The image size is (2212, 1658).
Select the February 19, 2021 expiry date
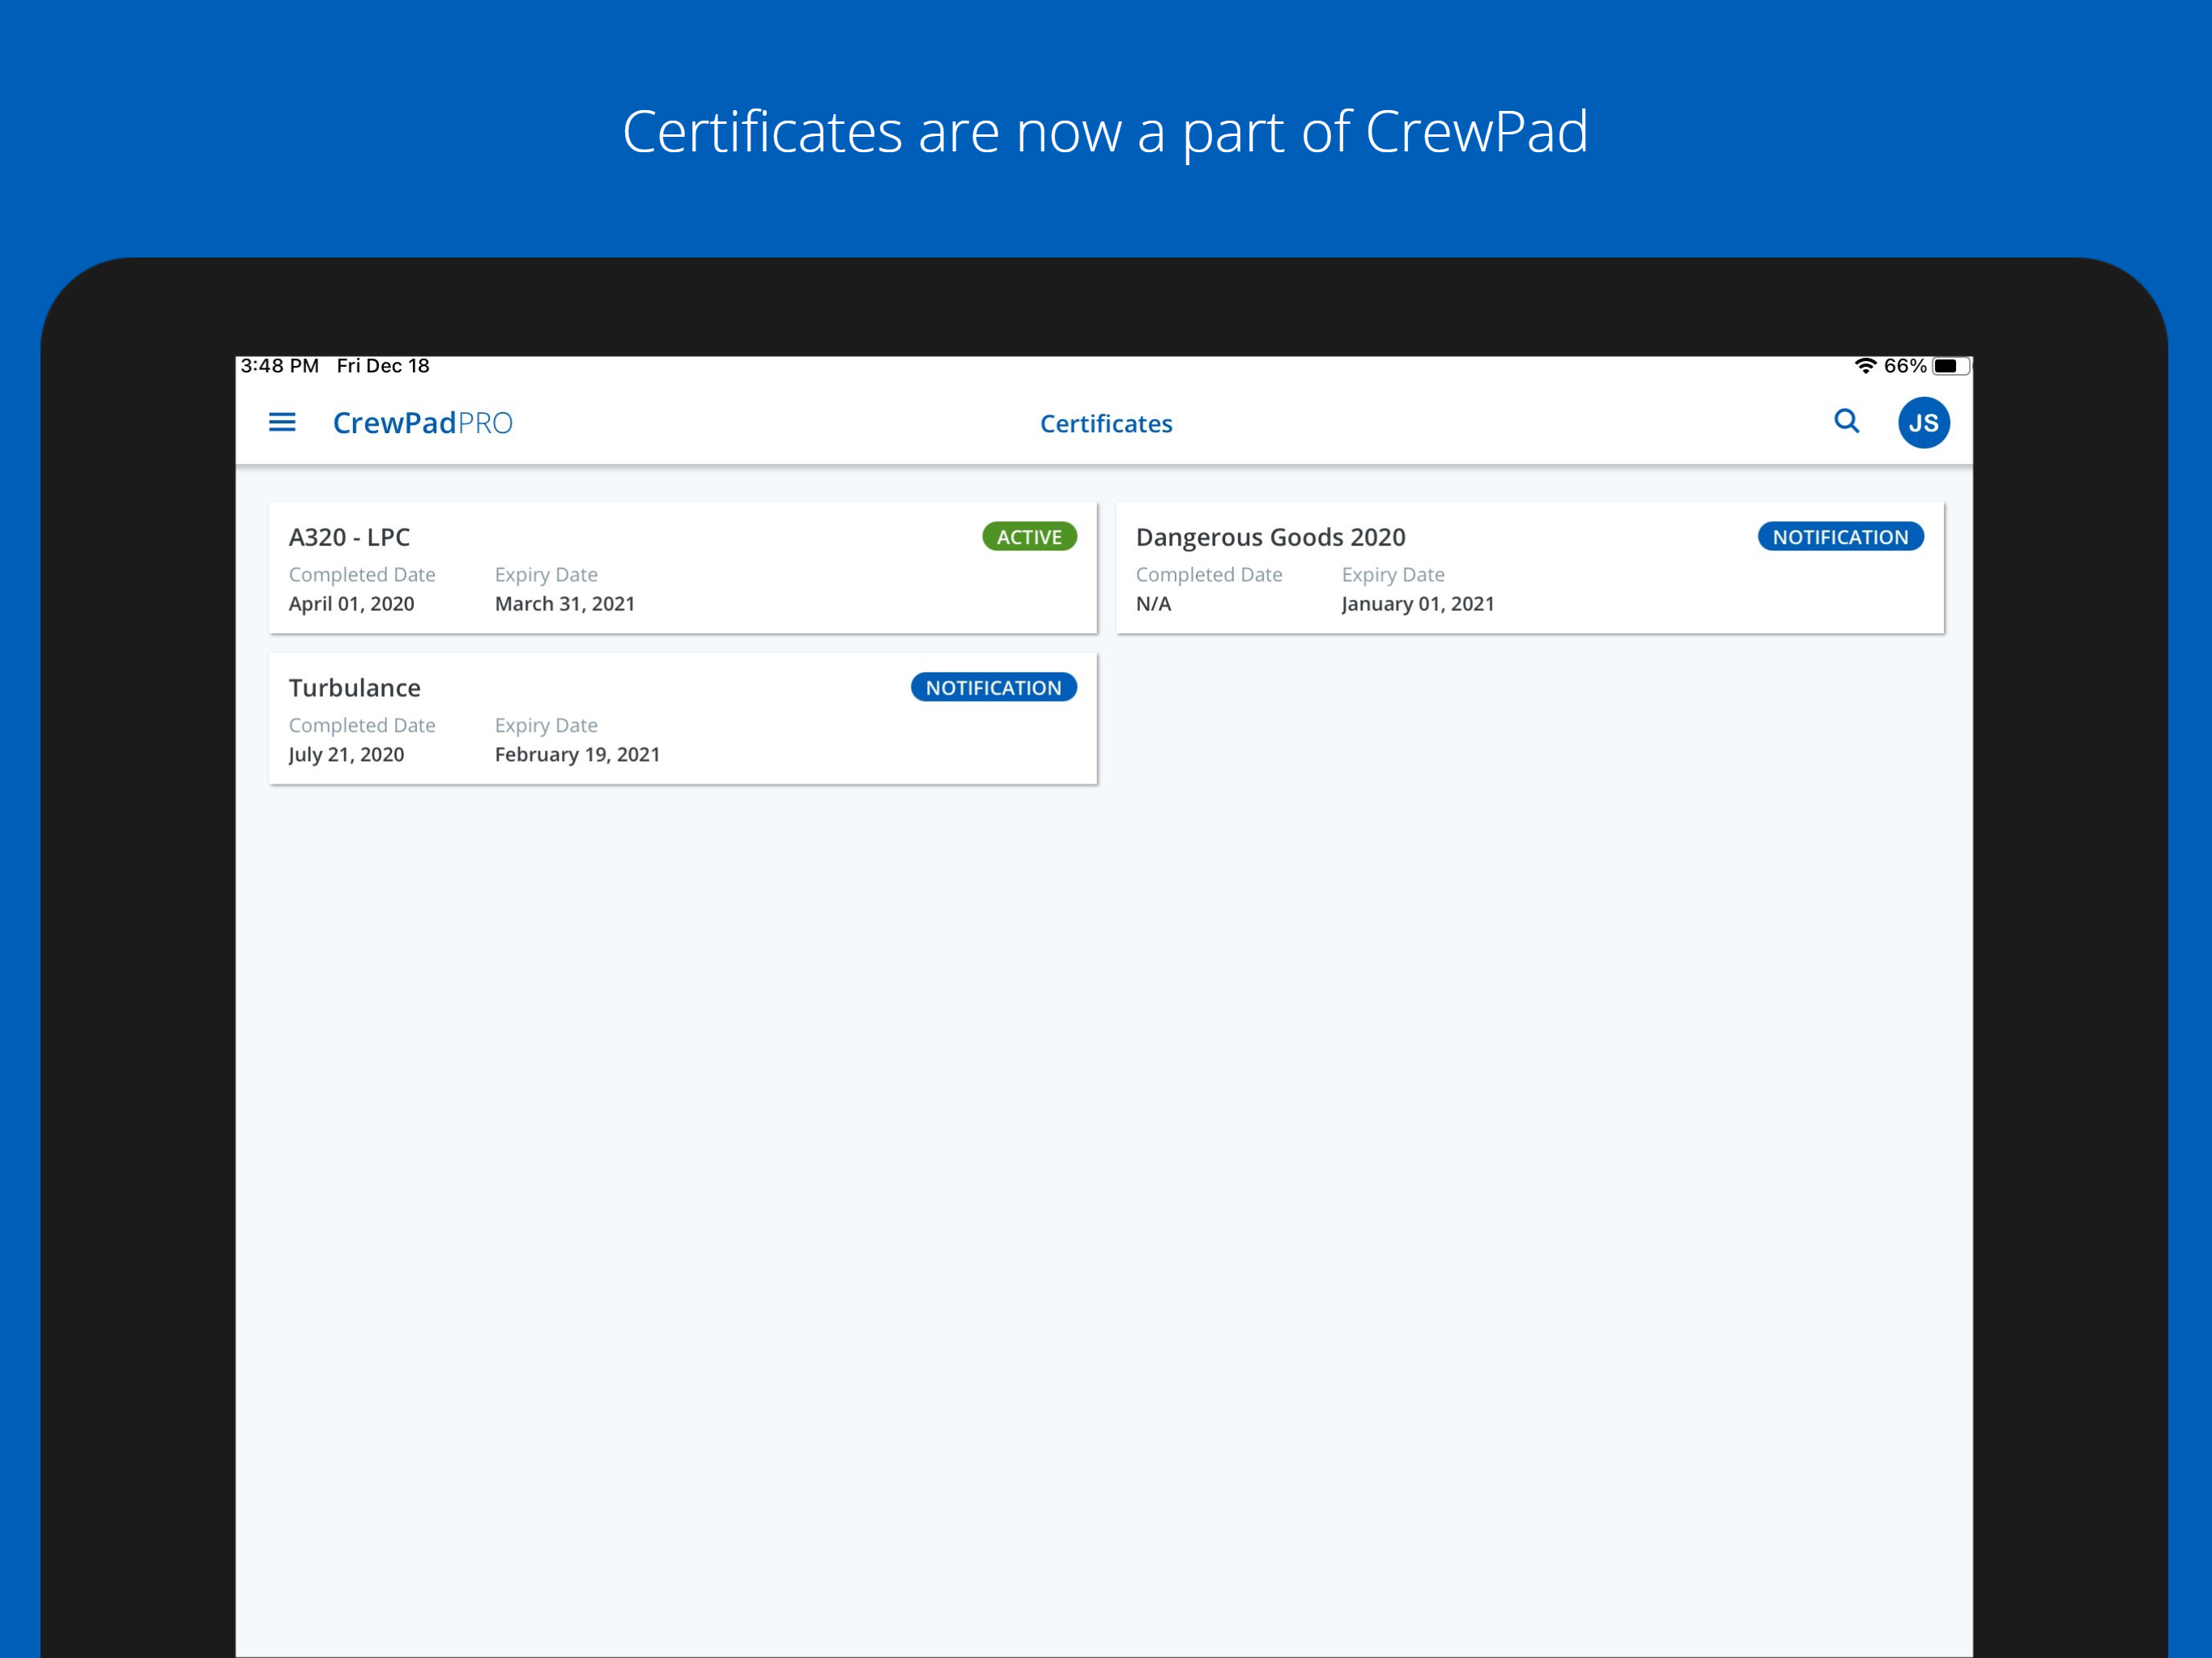(577, 755)
